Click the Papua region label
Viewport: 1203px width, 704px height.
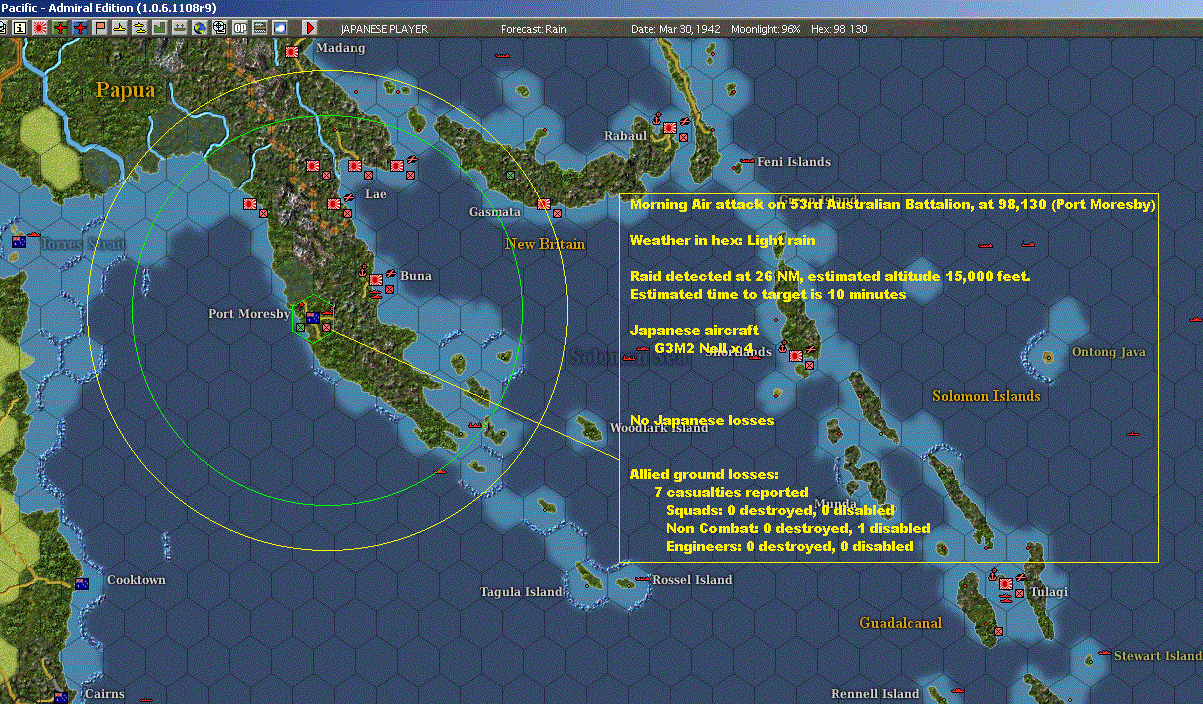pyautogui.click(x=126, y=90)
